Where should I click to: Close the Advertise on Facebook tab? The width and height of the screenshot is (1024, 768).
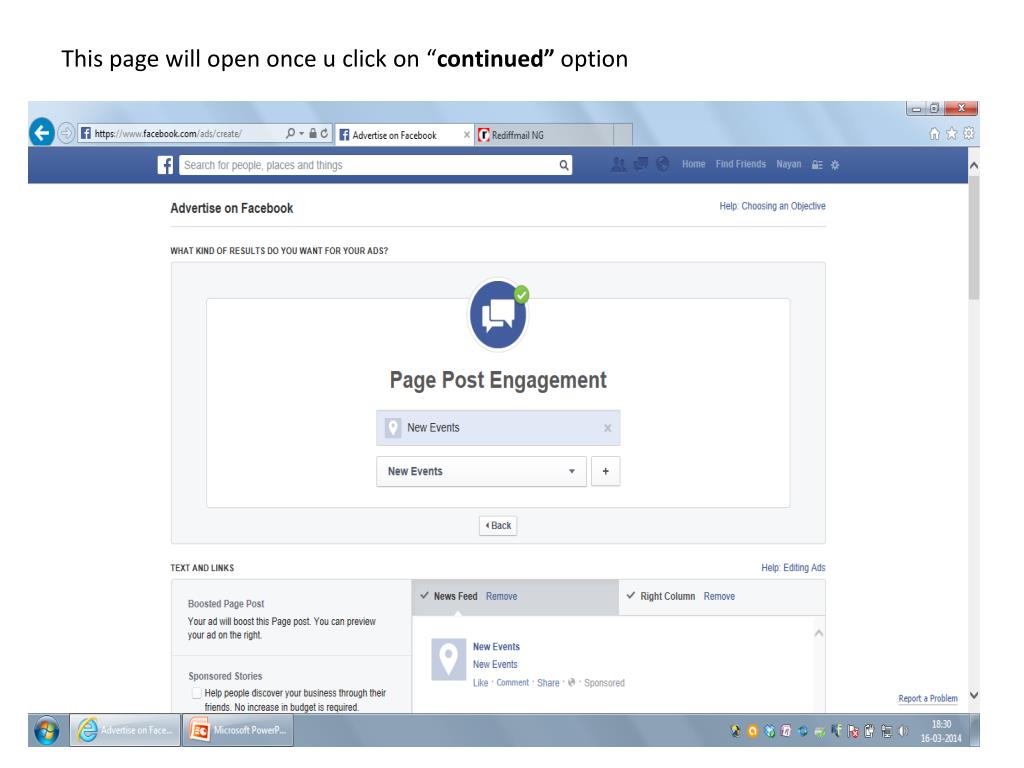[x=467, y=135]
